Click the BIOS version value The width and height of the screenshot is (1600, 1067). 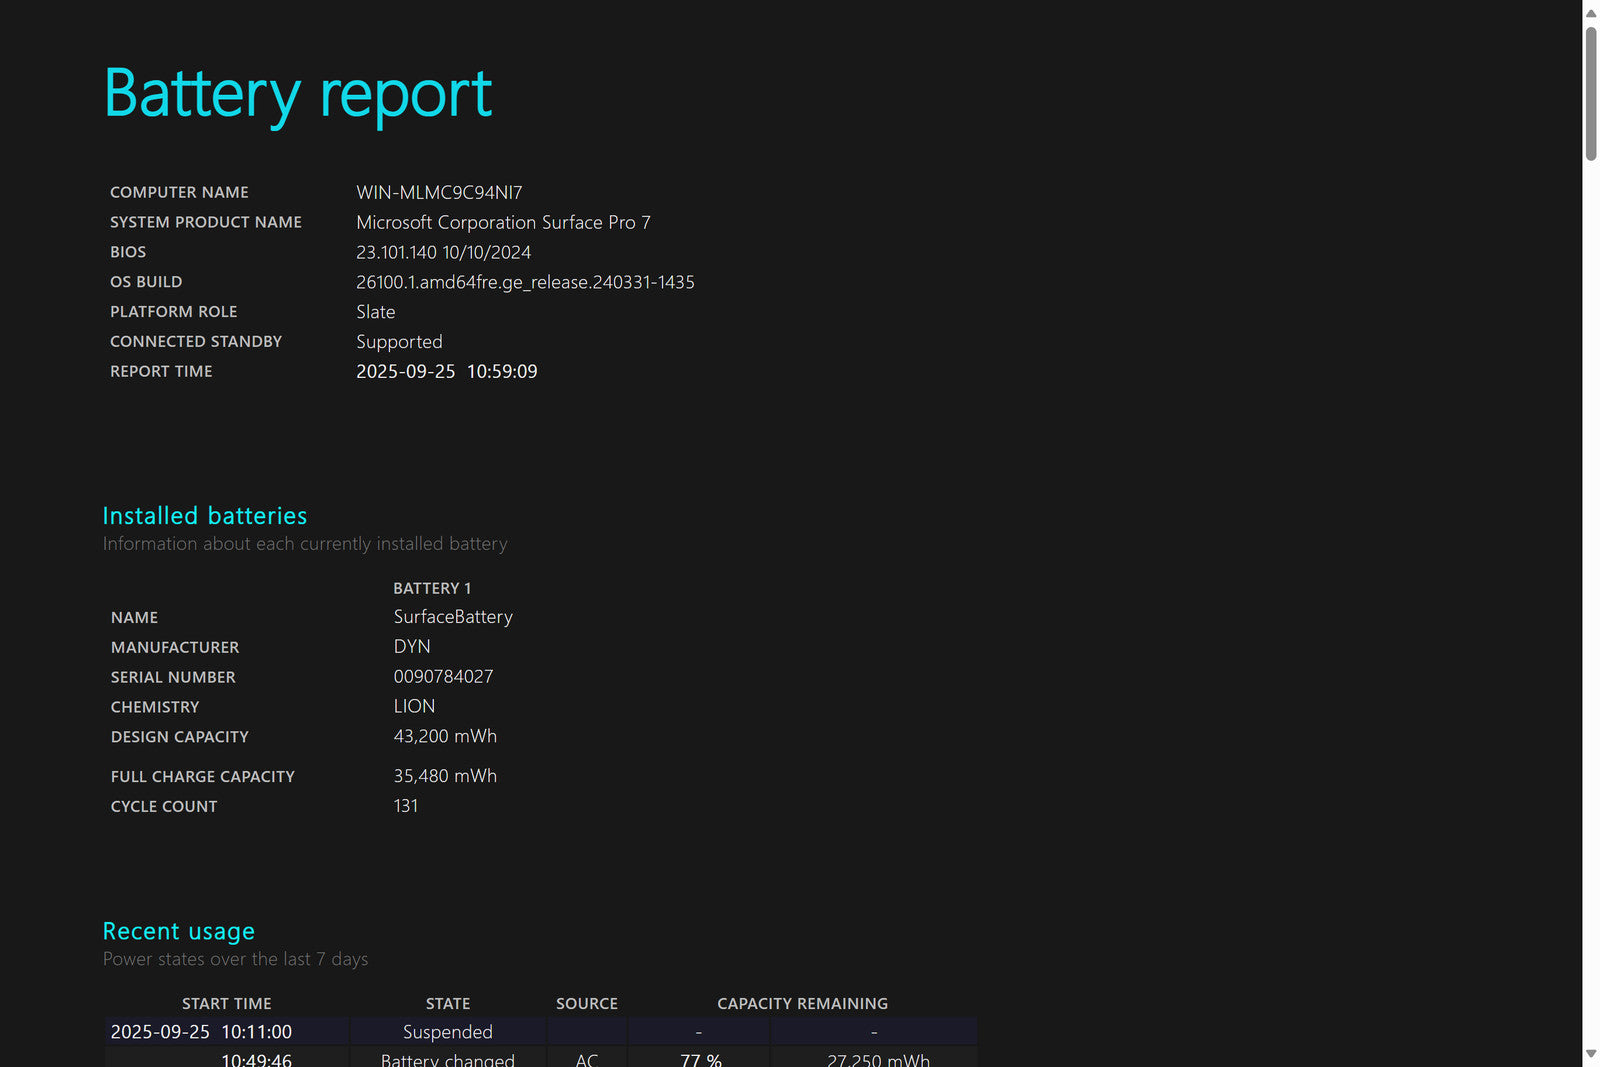443,252
